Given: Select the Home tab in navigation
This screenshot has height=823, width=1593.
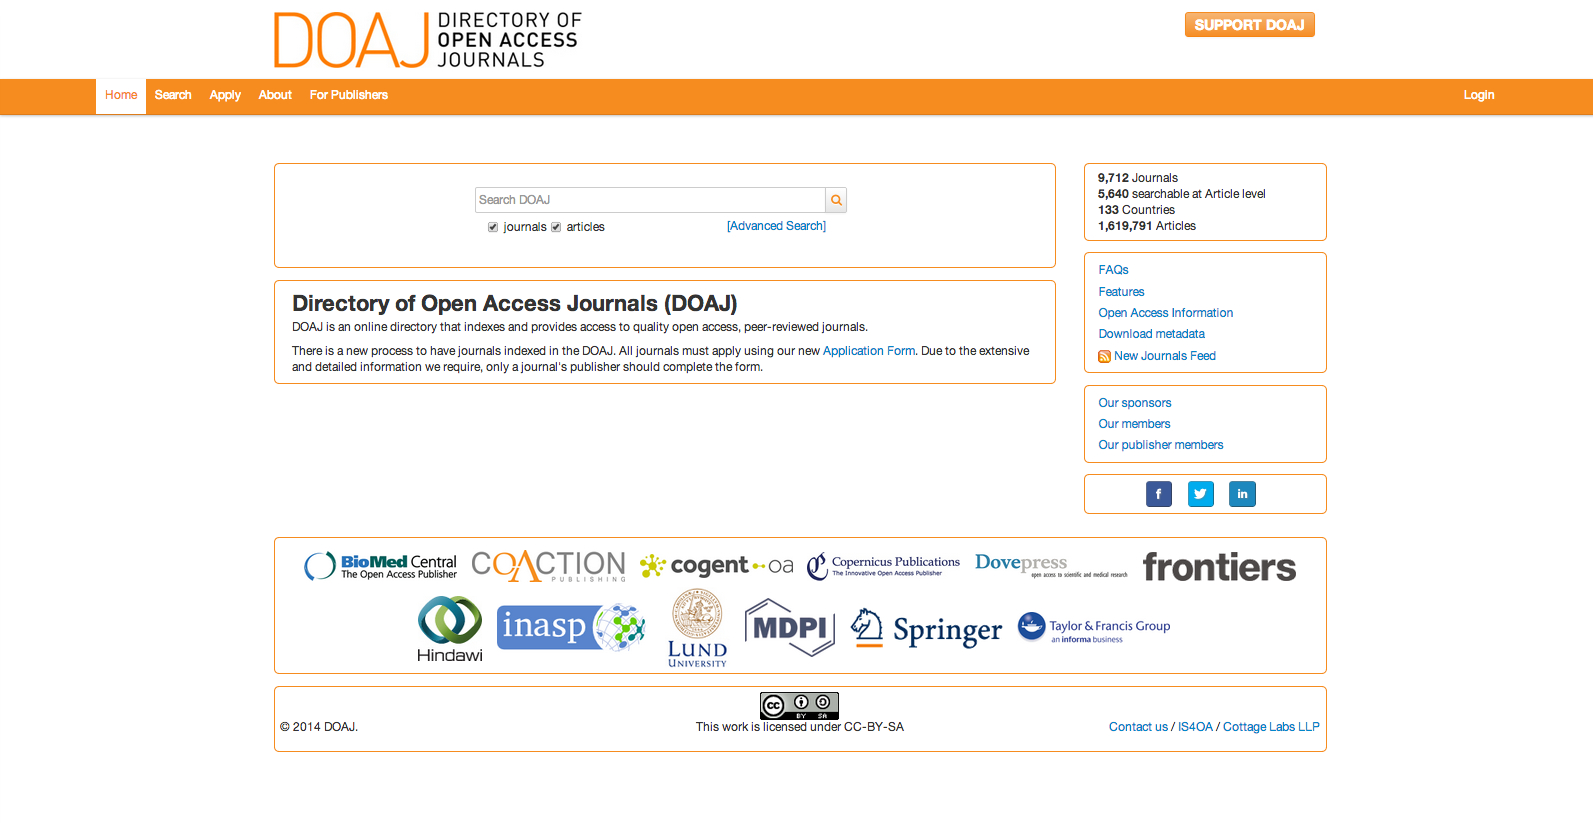Looking at the screenshot, I should (121, 96).
